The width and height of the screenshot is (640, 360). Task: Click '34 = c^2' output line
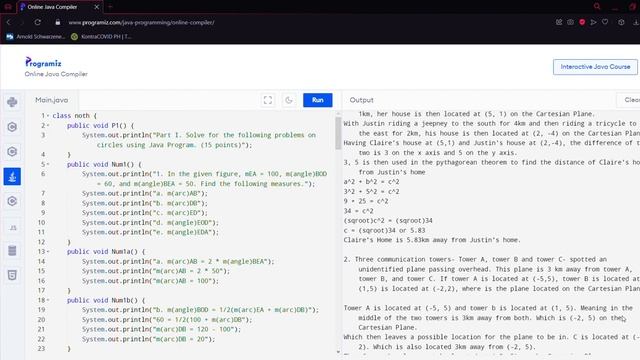(x=358, y=211)
